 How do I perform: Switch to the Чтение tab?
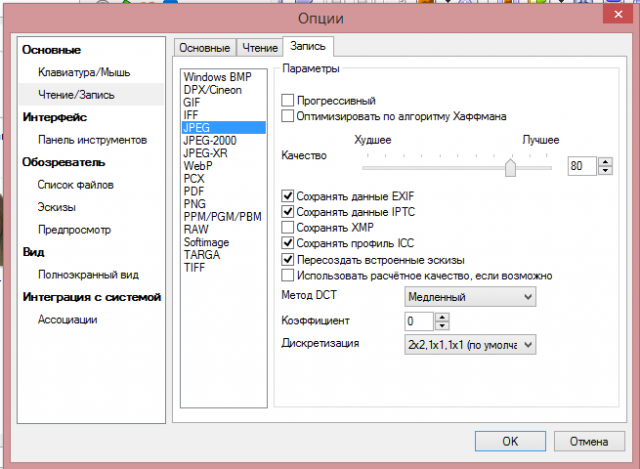(x=260, y=48)
